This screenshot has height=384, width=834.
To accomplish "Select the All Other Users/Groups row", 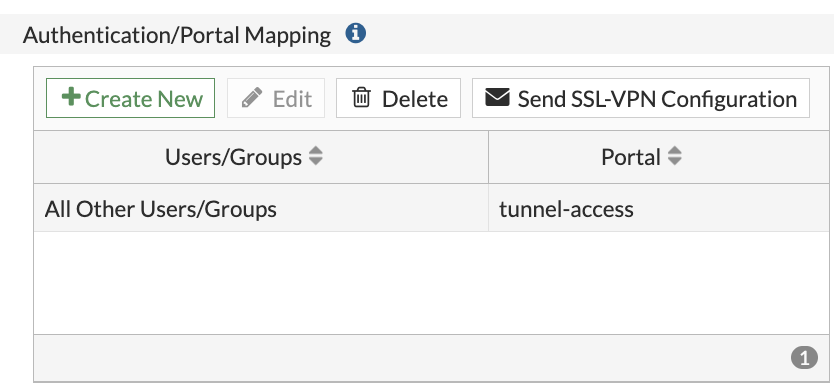I will pos(431,208).
